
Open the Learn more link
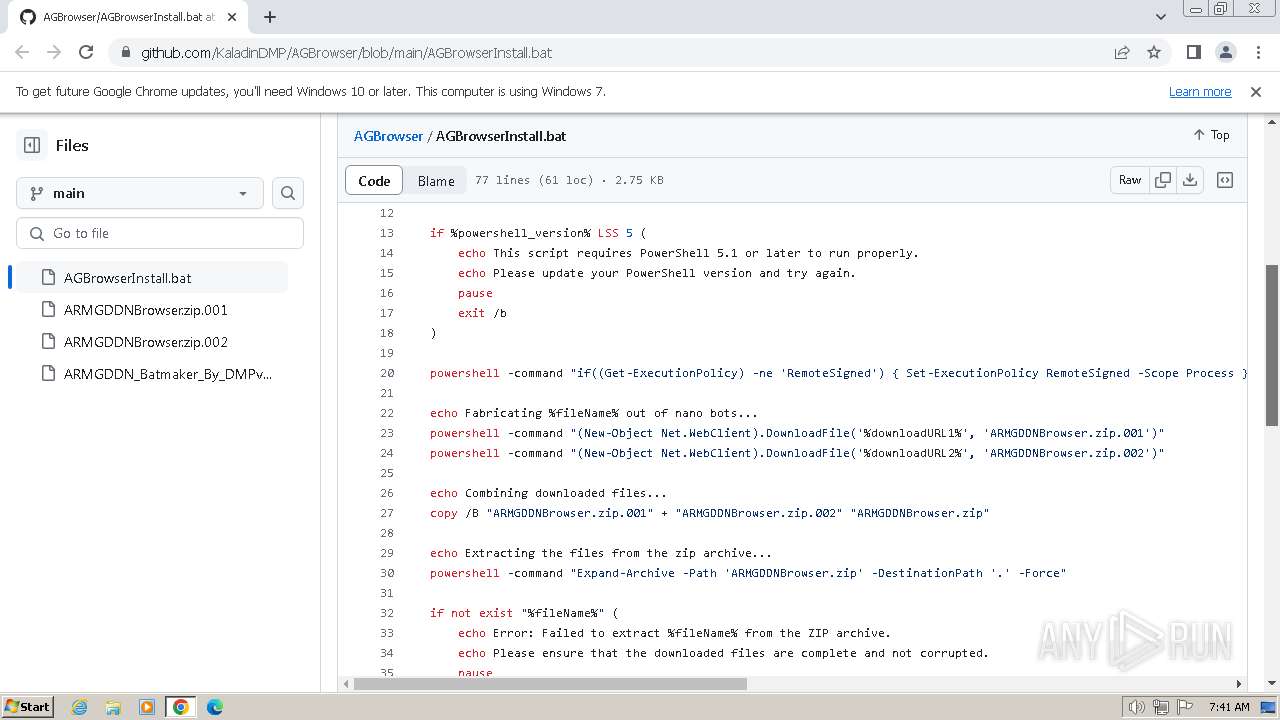[x=1200, y=91]
